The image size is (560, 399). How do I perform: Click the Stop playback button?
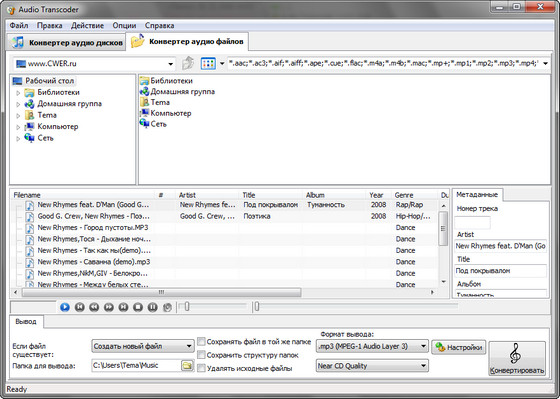[x=138, y=307]
